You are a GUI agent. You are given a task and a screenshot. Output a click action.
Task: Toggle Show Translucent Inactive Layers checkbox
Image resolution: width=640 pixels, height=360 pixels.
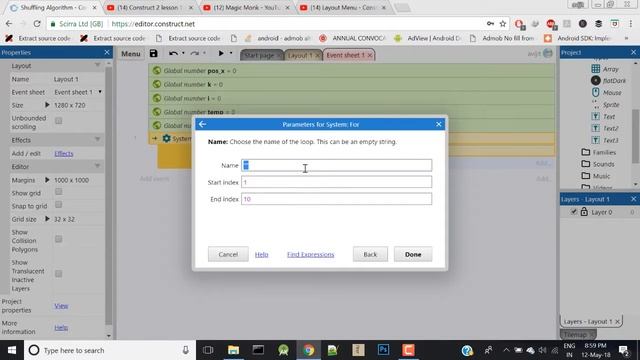58,274
